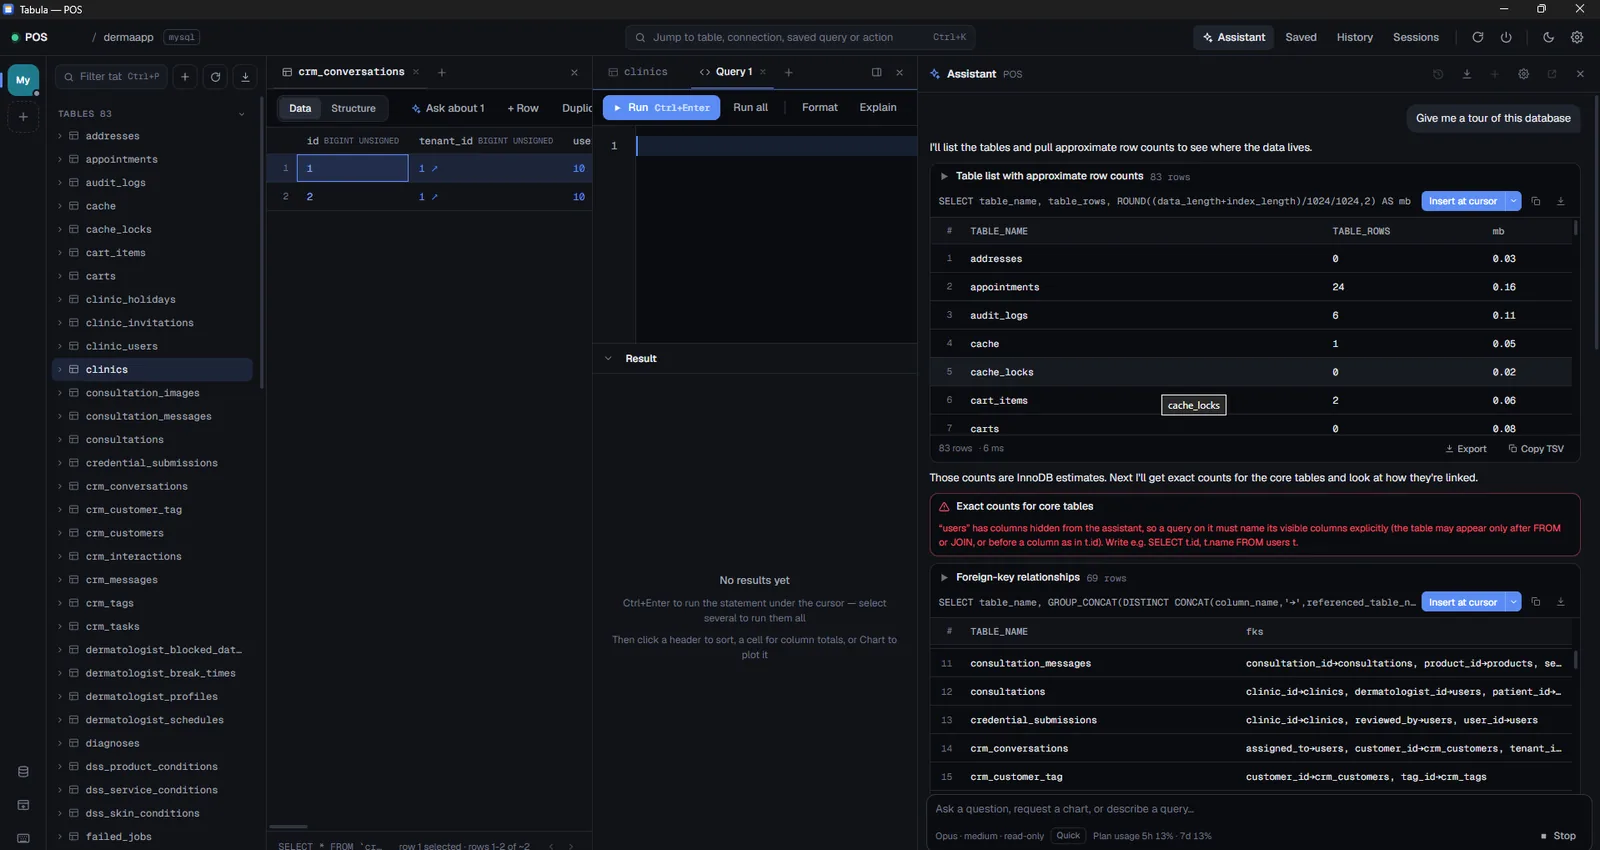Click in the Filter tables search field

point(111,77)
